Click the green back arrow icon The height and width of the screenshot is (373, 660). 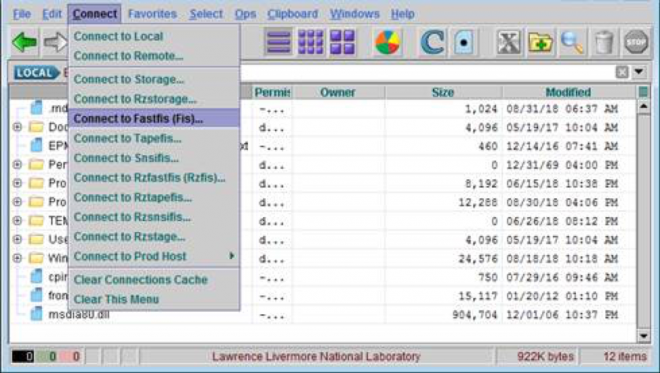(x=24, y=42)
